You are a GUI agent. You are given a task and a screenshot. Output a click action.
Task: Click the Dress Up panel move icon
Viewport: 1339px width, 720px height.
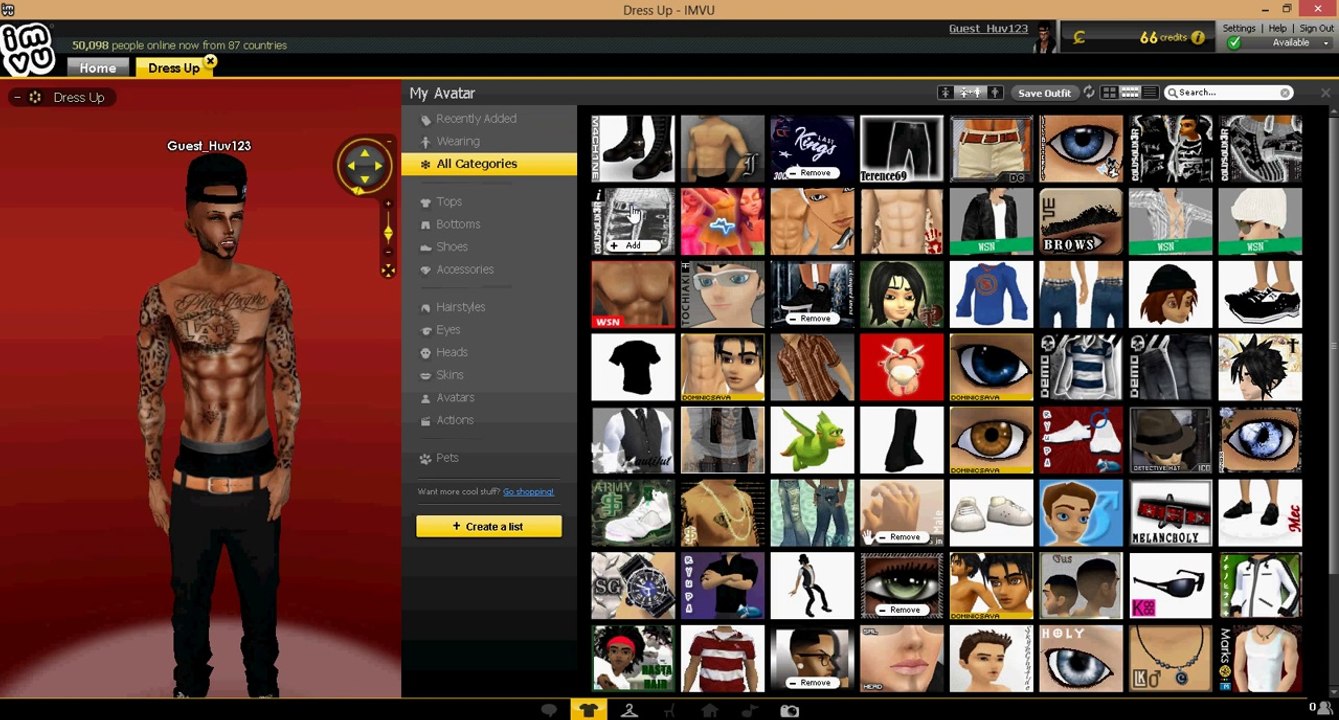click(35, 97)
